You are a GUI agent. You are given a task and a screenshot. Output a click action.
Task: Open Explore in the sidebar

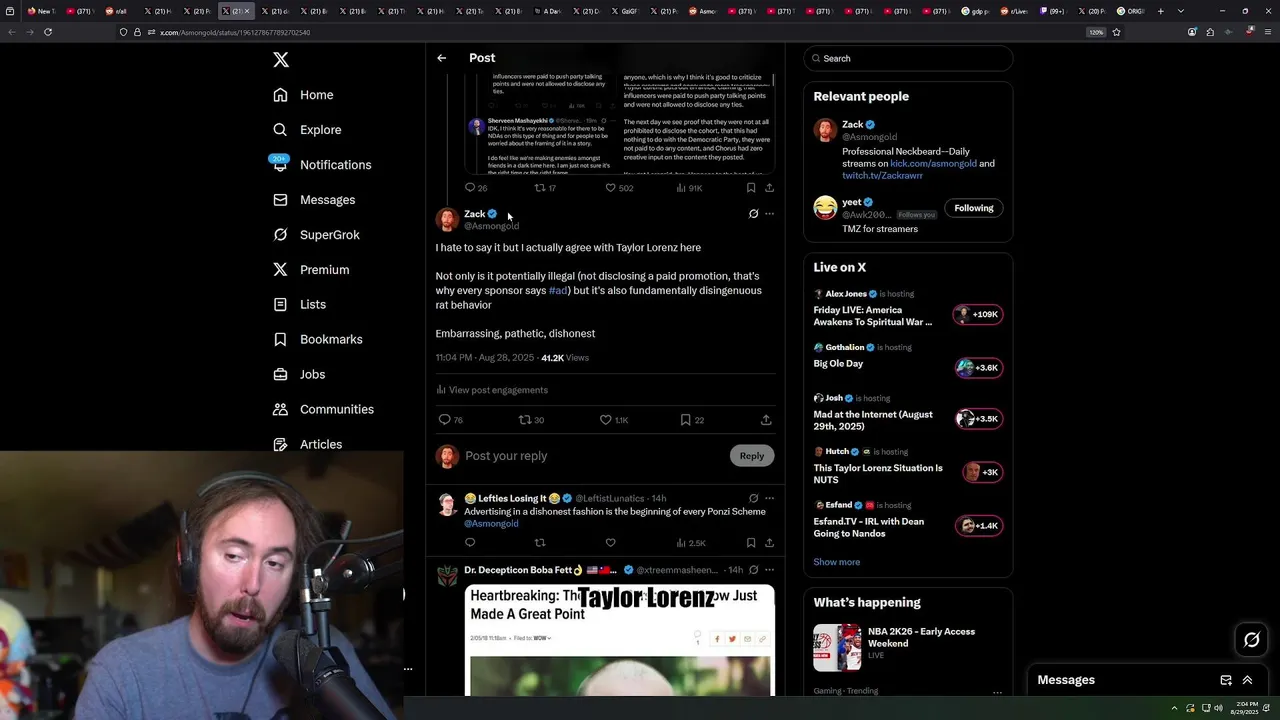coord(308,130)
